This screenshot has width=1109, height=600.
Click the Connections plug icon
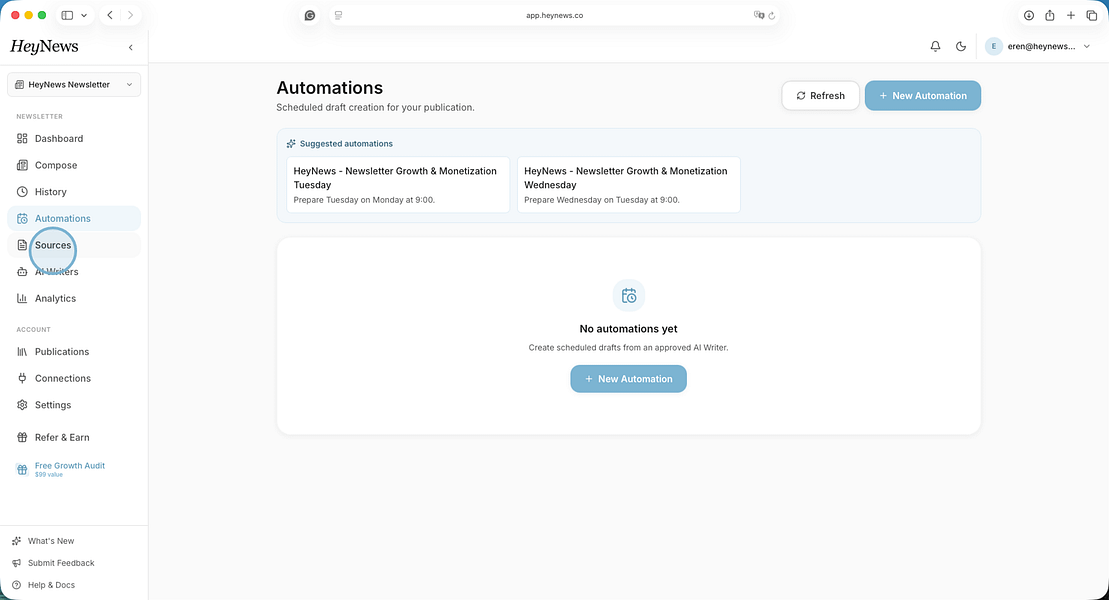pos(22,379)
